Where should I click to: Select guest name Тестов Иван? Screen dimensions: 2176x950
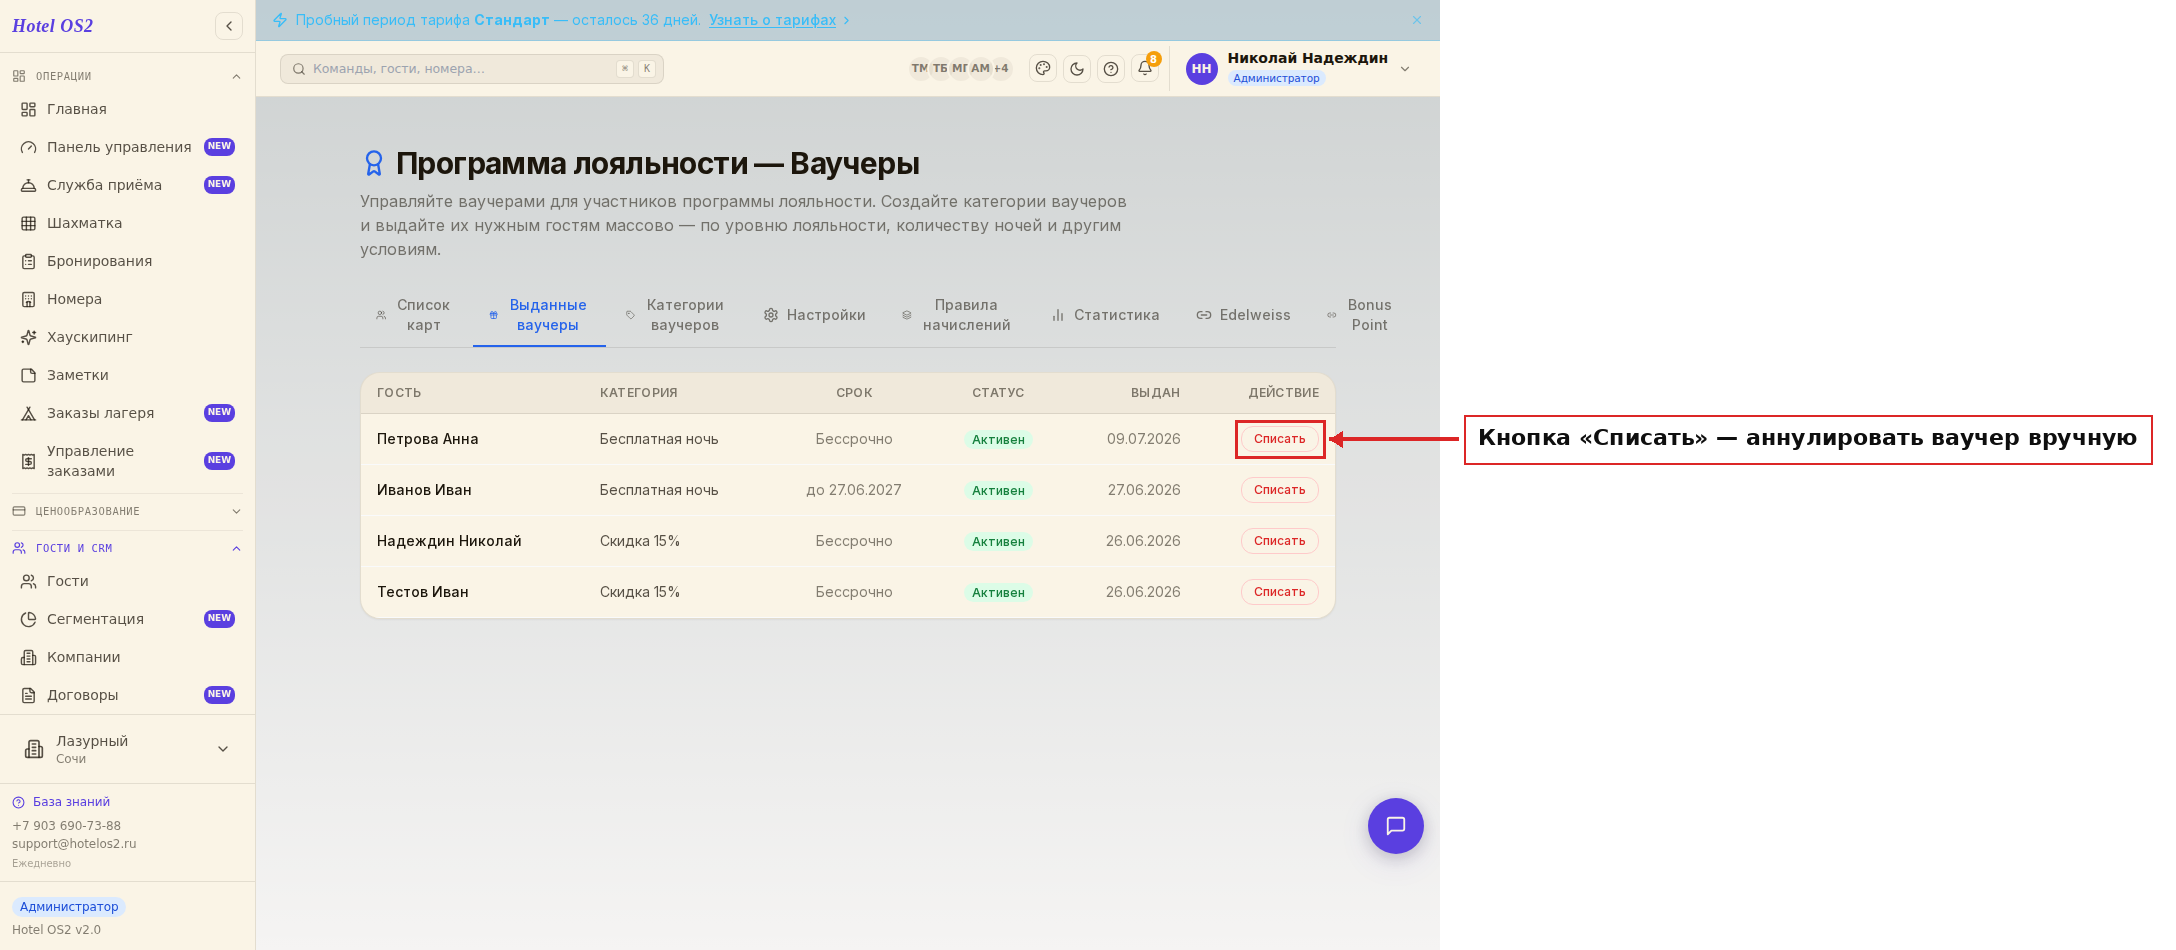click(x=422, y=592)
